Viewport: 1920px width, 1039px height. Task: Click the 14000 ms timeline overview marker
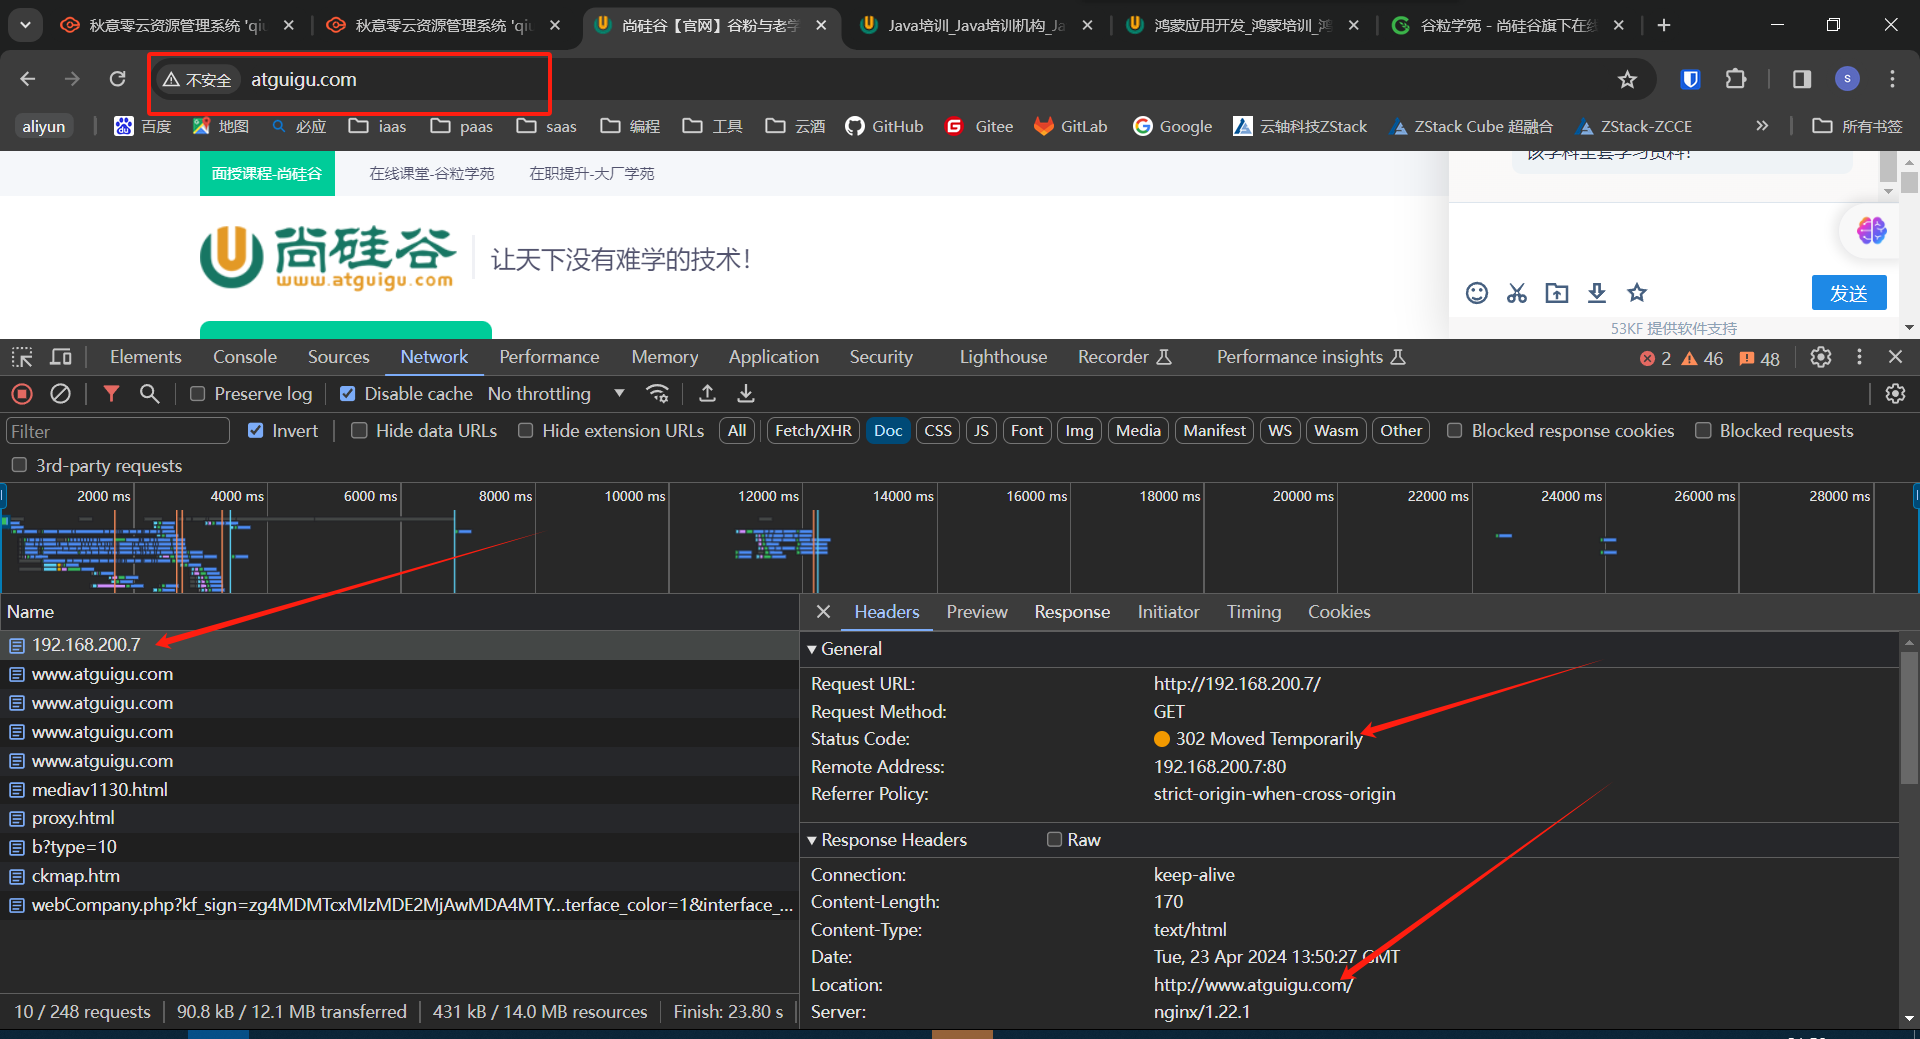pyautogui.click(x=903, y=496)
